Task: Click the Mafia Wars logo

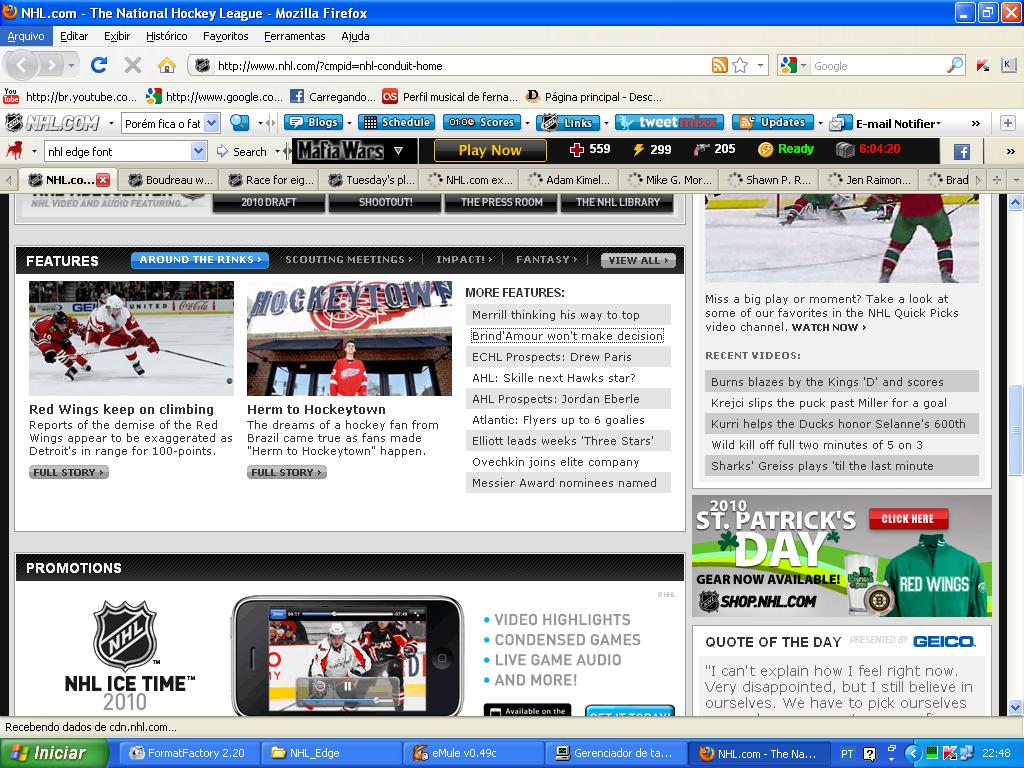Action: click(340, 151)
